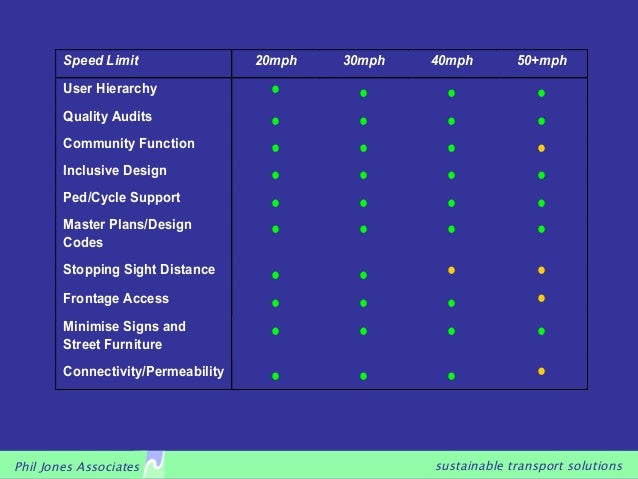Click green dot for Frontage Access at 20mph

(275, 303)
